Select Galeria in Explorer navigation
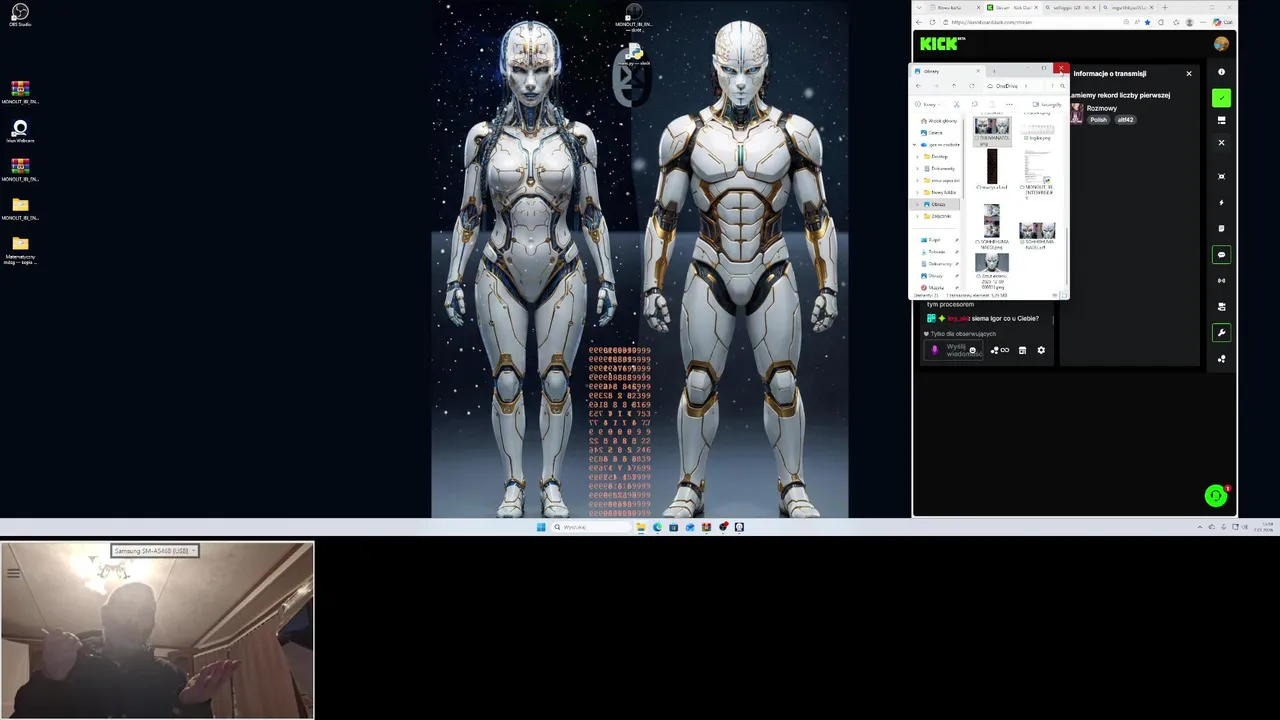 [x=932, y=132]
